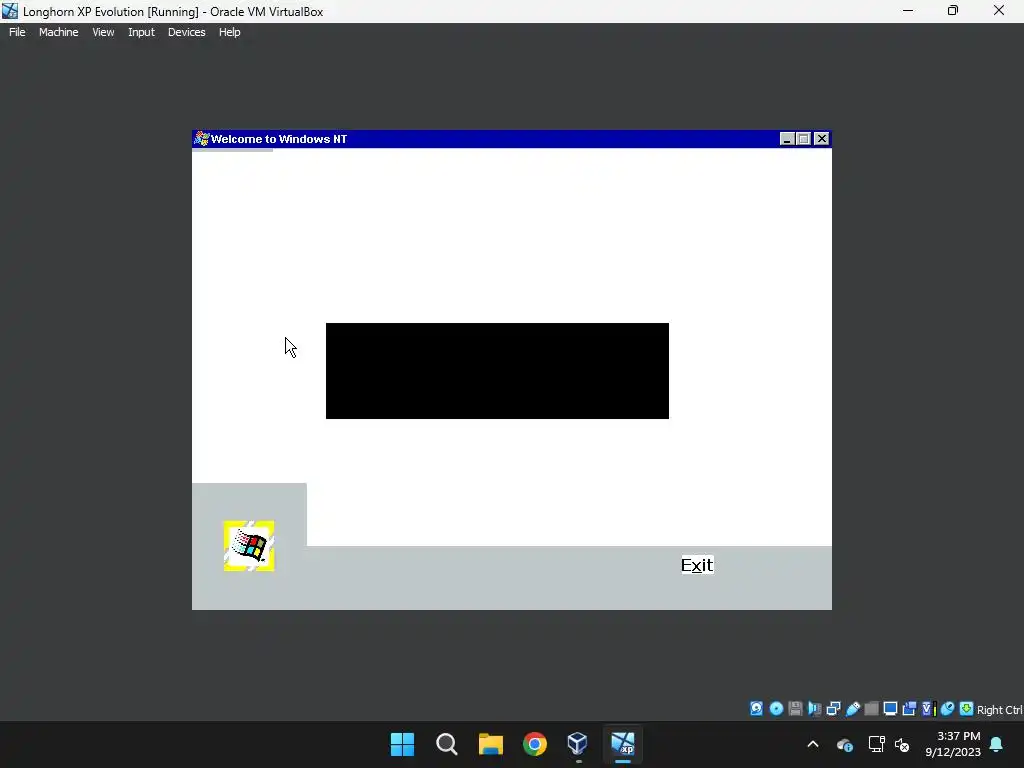Click the Right Ctrl host key label
1024x768 pixels.
[1000, 709]
